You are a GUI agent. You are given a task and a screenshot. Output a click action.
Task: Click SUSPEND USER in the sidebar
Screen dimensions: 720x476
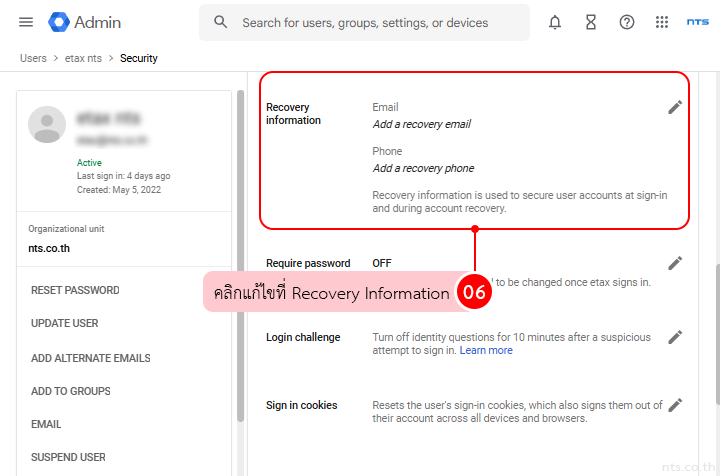tap(68, 457)
